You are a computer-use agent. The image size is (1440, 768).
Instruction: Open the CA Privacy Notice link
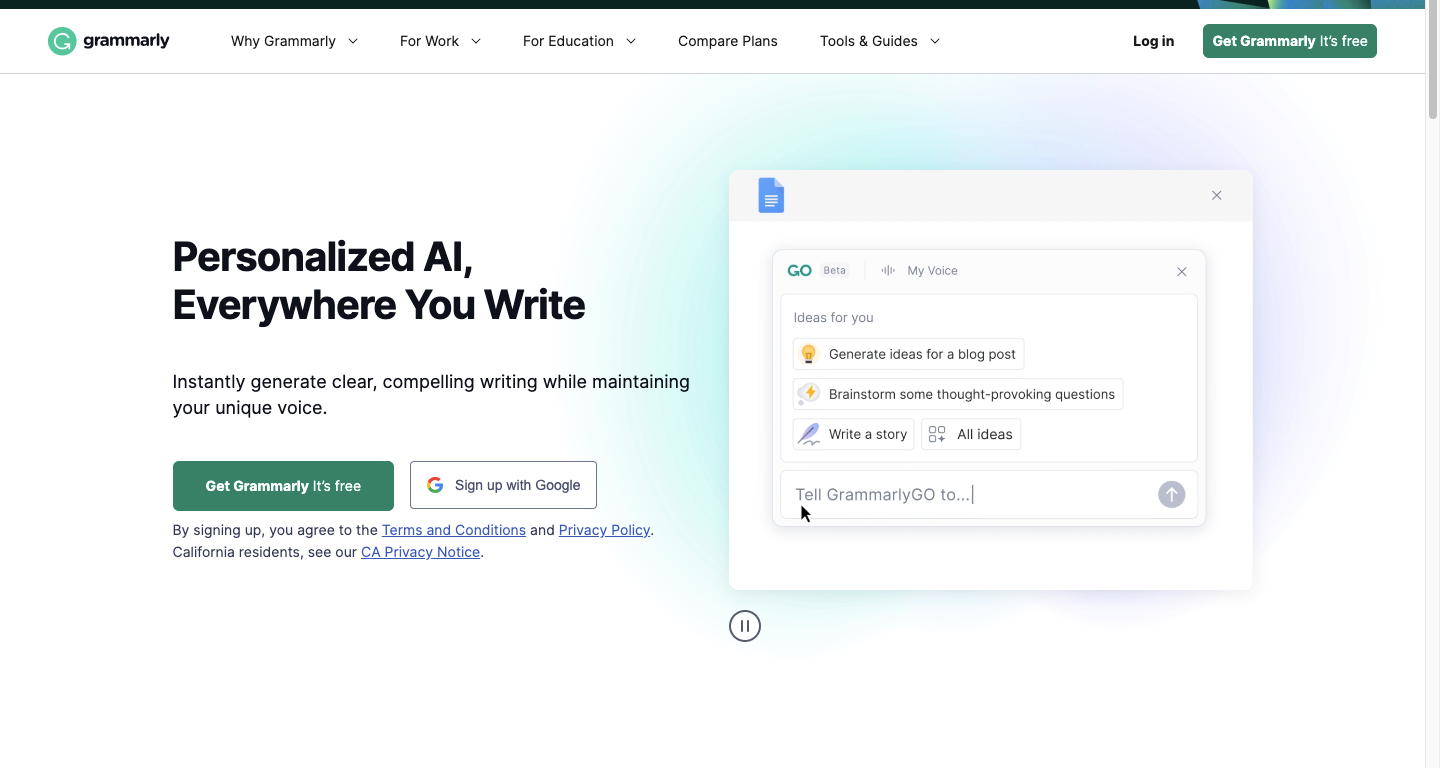click(x=420, y=552)
